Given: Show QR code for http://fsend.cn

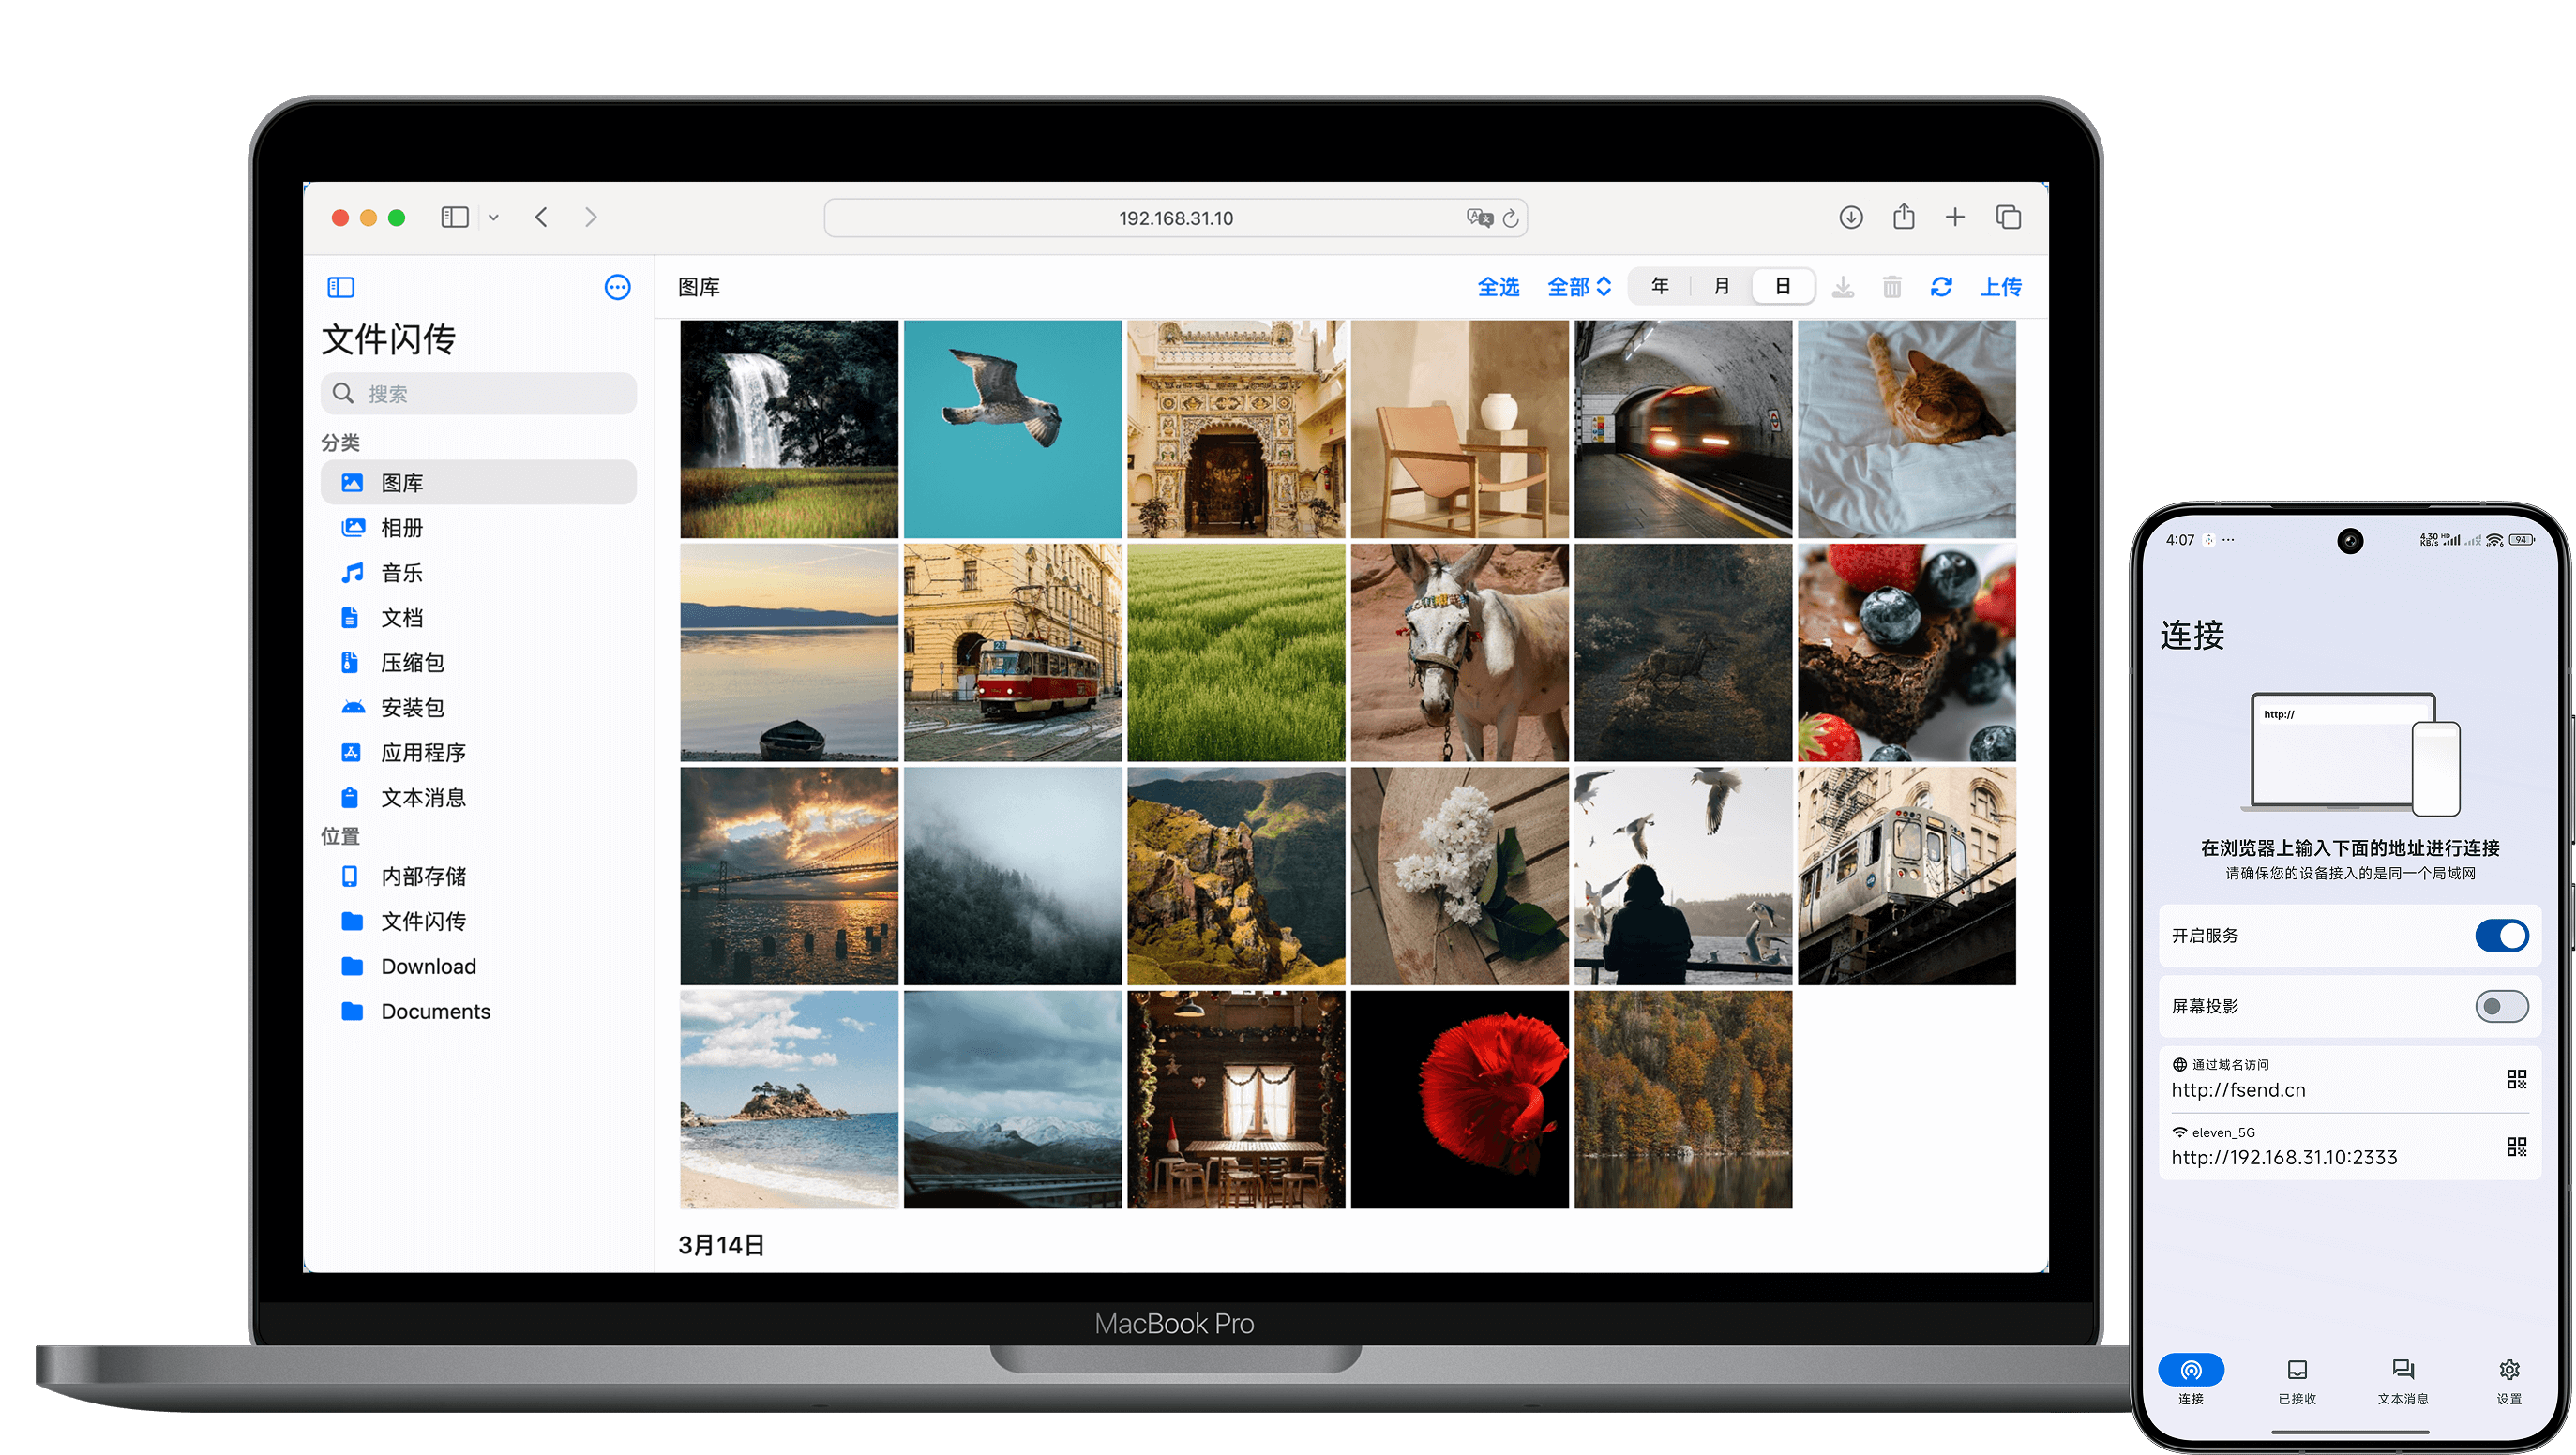Looking at the screenshot, I should (2516, 1079).
